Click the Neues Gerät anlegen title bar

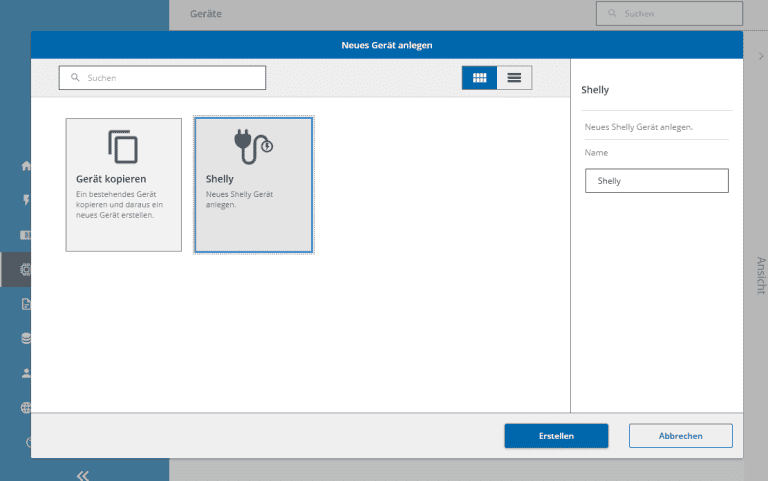387,45
